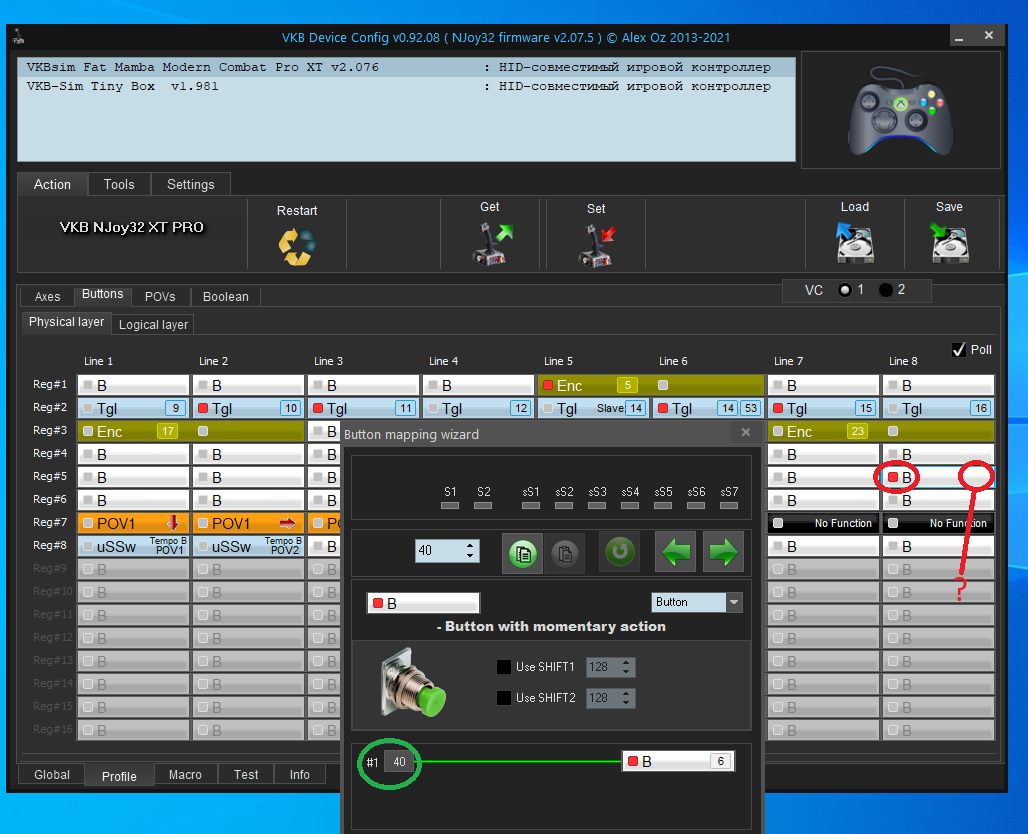Switch to the POVs tab
Screen dimensions: 1028x834
[x=160, y=296]
